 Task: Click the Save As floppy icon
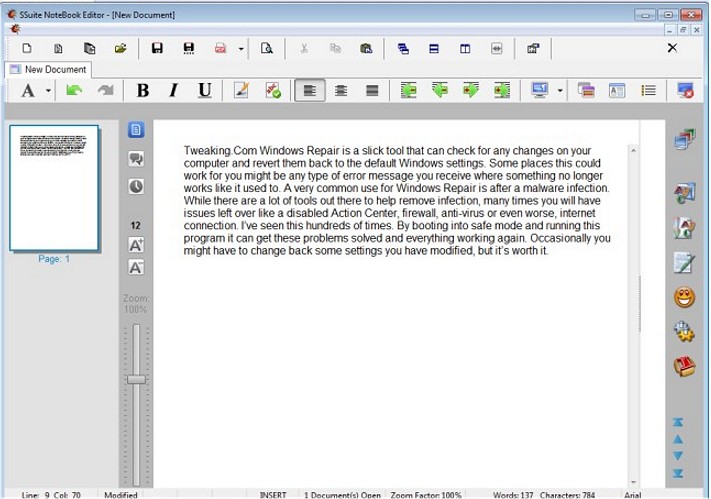click(189, 48)
